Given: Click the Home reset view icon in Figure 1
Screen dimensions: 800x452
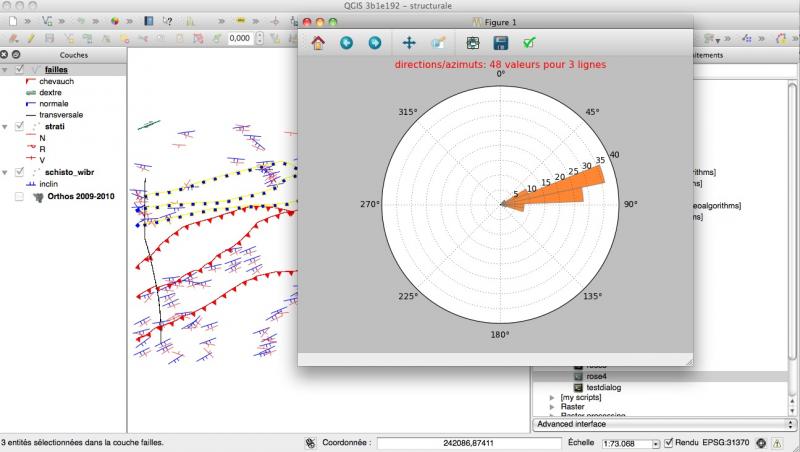Looking at the screenshot, I should [x=318, y=43].
